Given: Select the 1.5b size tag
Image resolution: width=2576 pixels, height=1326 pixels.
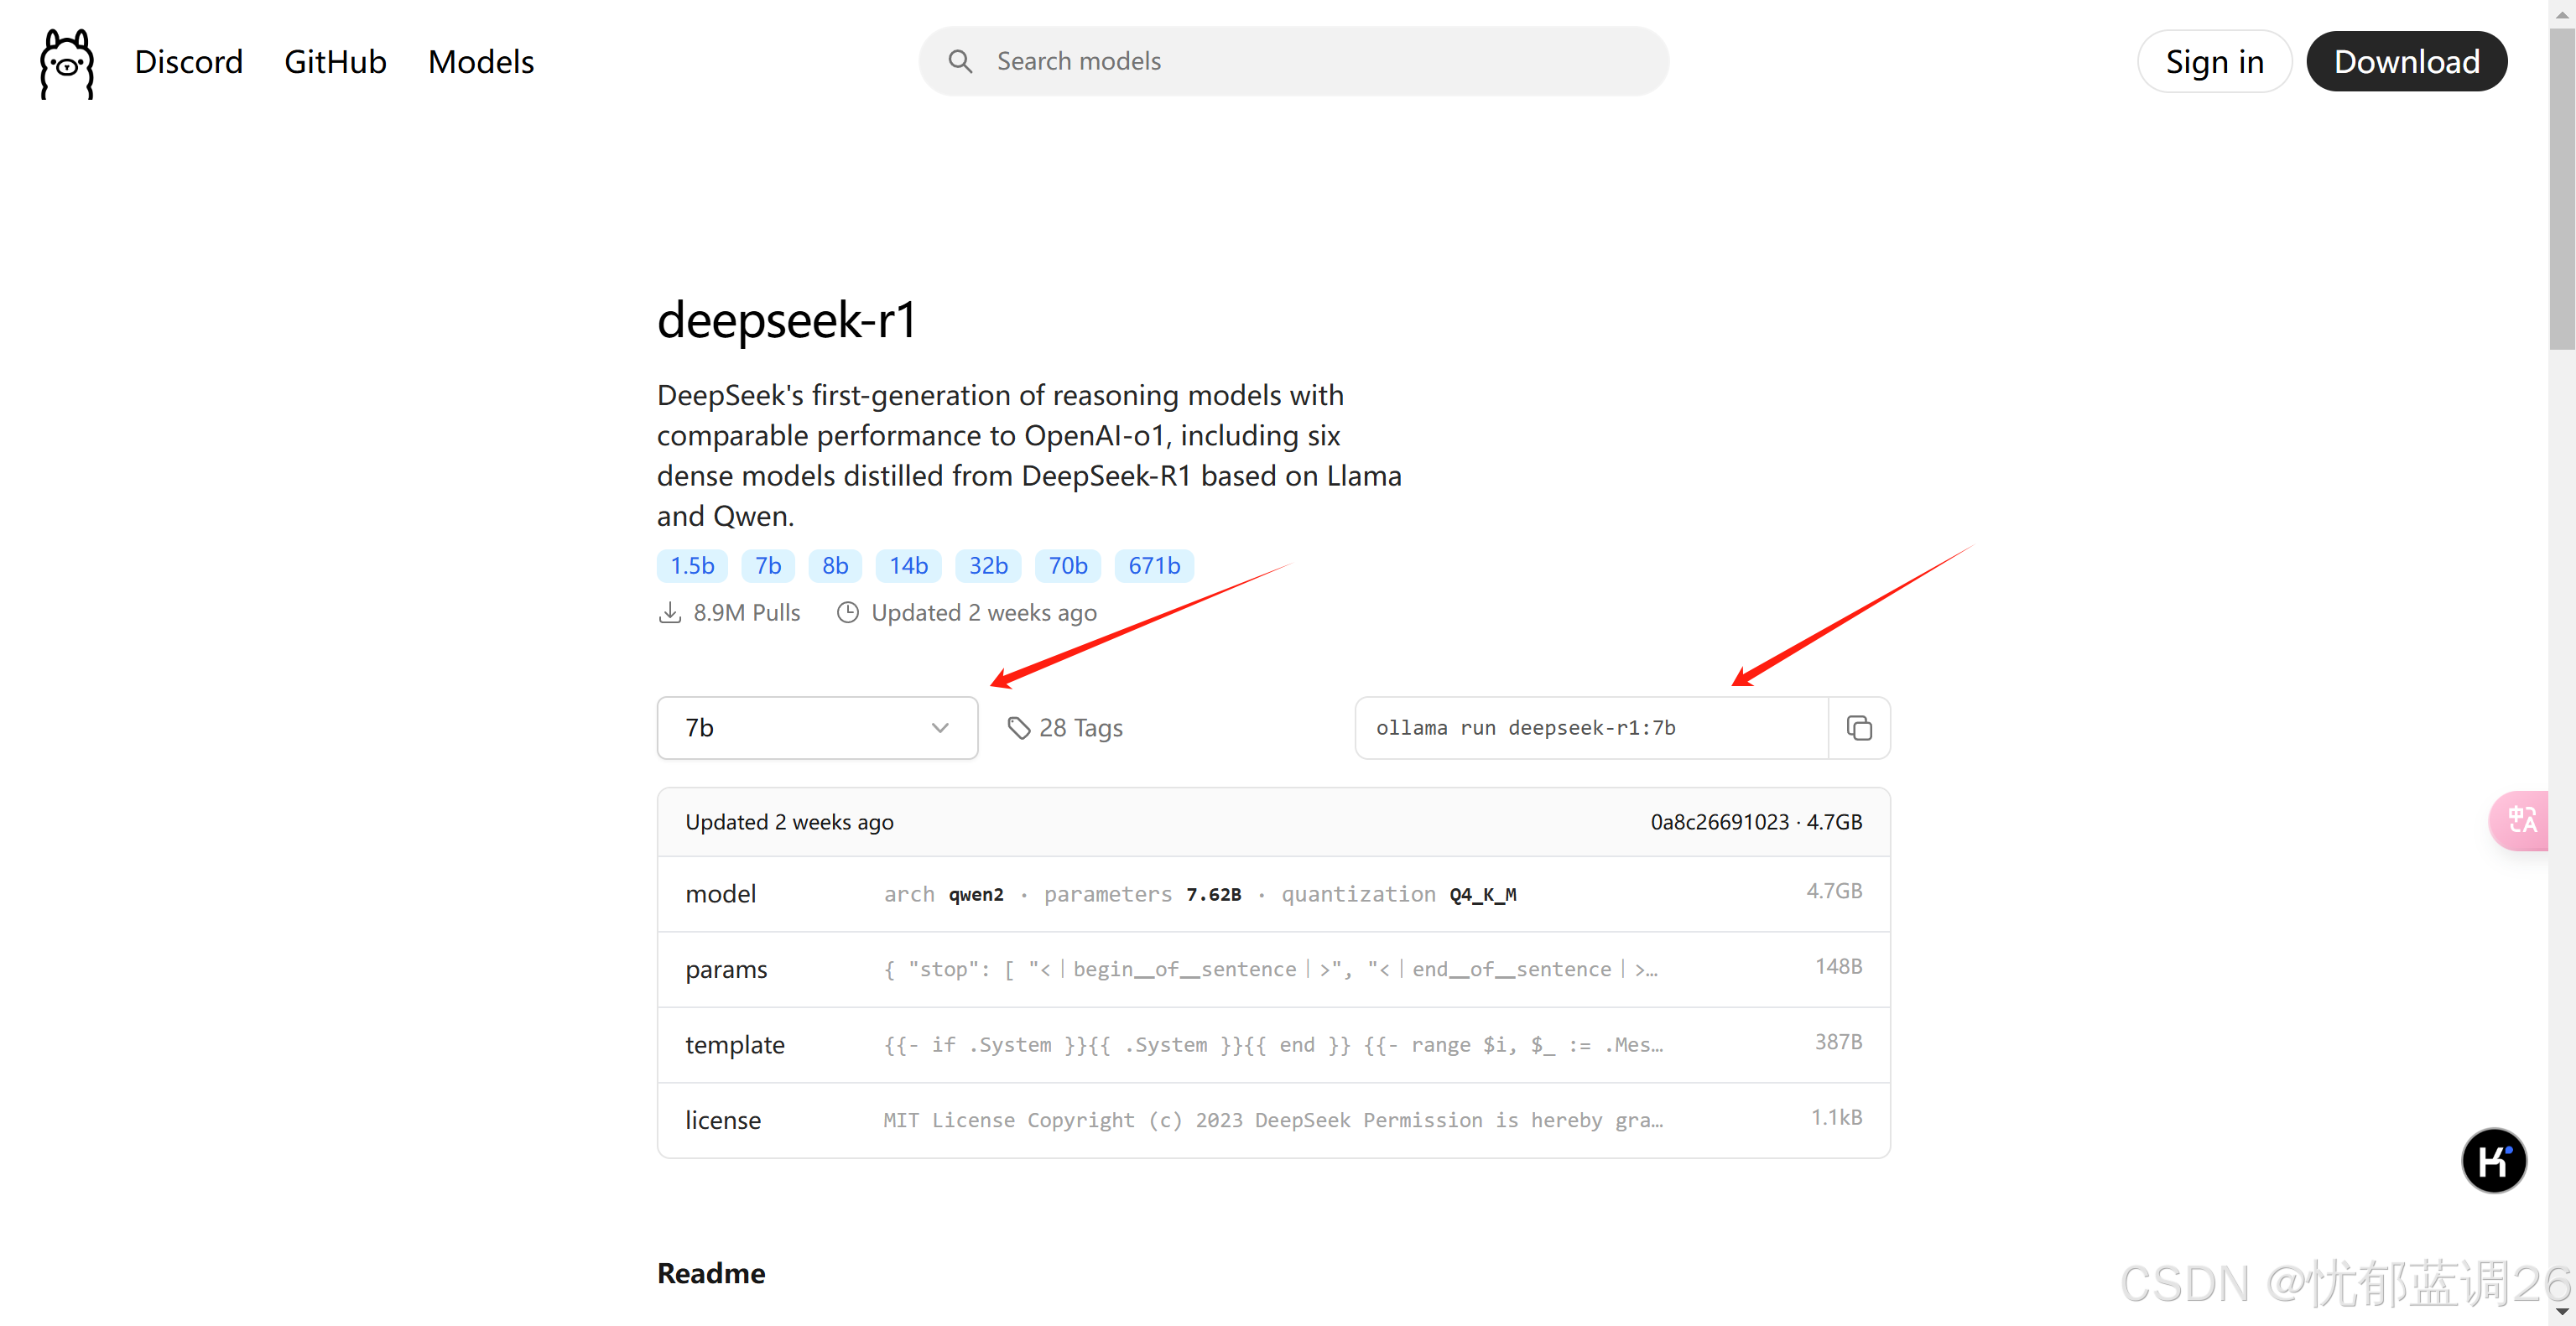Looking at the screenshot, I should (692, 566).
